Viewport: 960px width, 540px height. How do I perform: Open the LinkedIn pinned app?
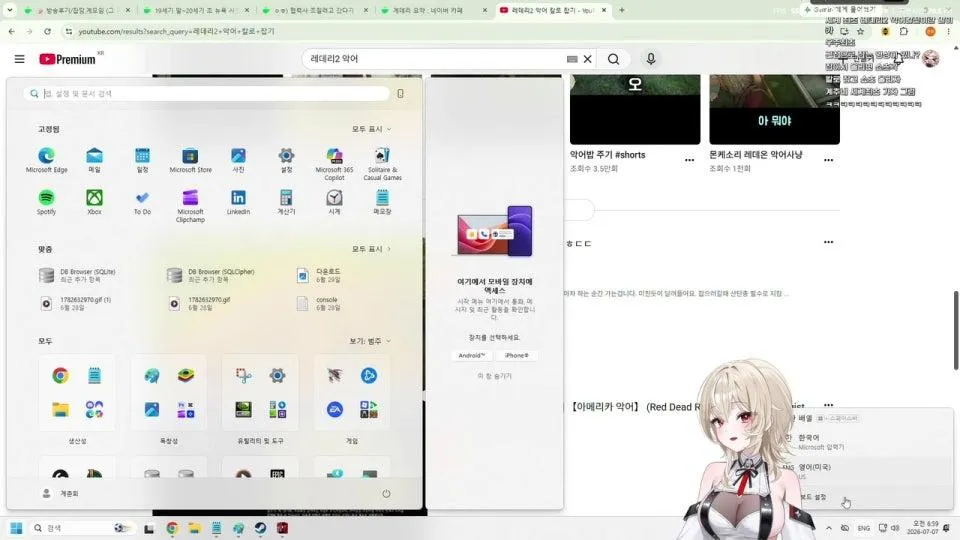(x=238, y=202)
